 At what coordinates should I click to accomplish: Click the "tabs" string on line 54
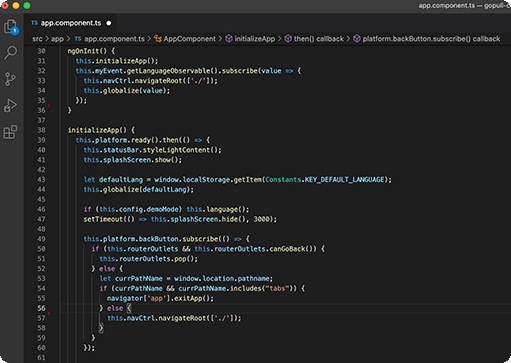tap(276, 288)
